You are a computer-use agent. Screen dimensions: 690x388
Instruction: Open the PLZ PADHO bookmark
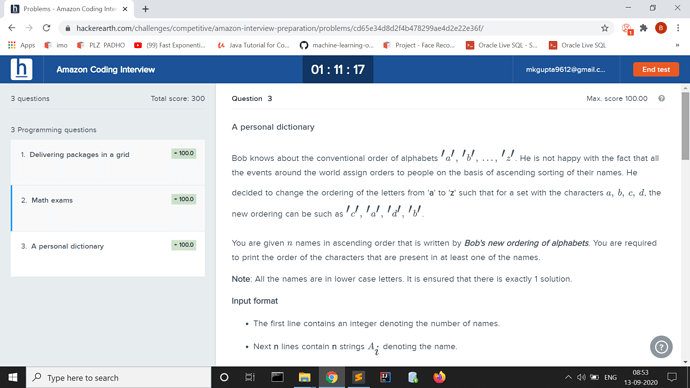coord(101,45)
